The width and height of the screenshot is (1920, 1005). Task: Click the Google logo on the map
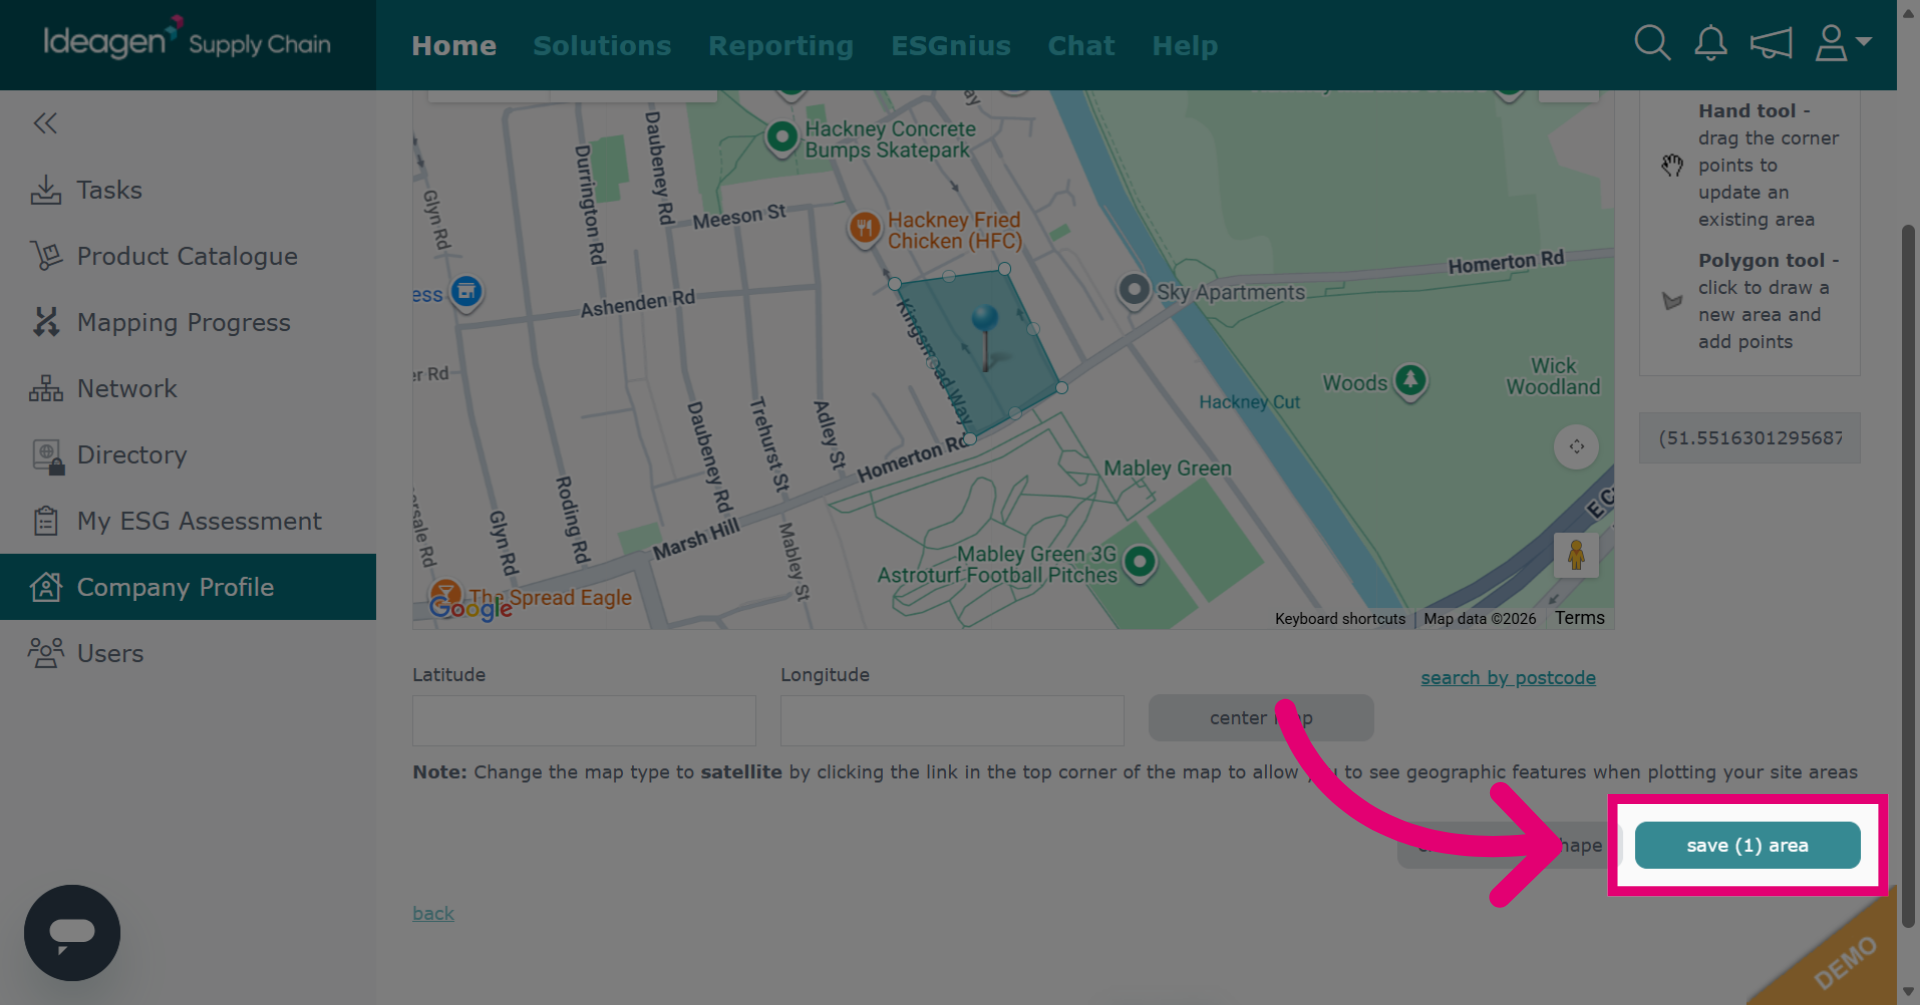pos(470,606)
